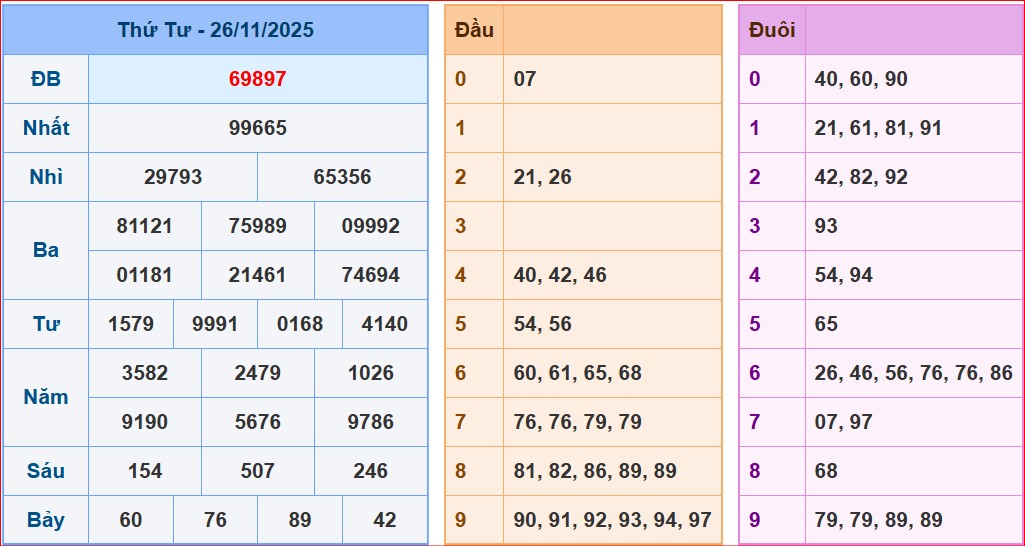Select the Ba prize number 21461
This screenshot has width=1025, height=546.
[258, 275]
